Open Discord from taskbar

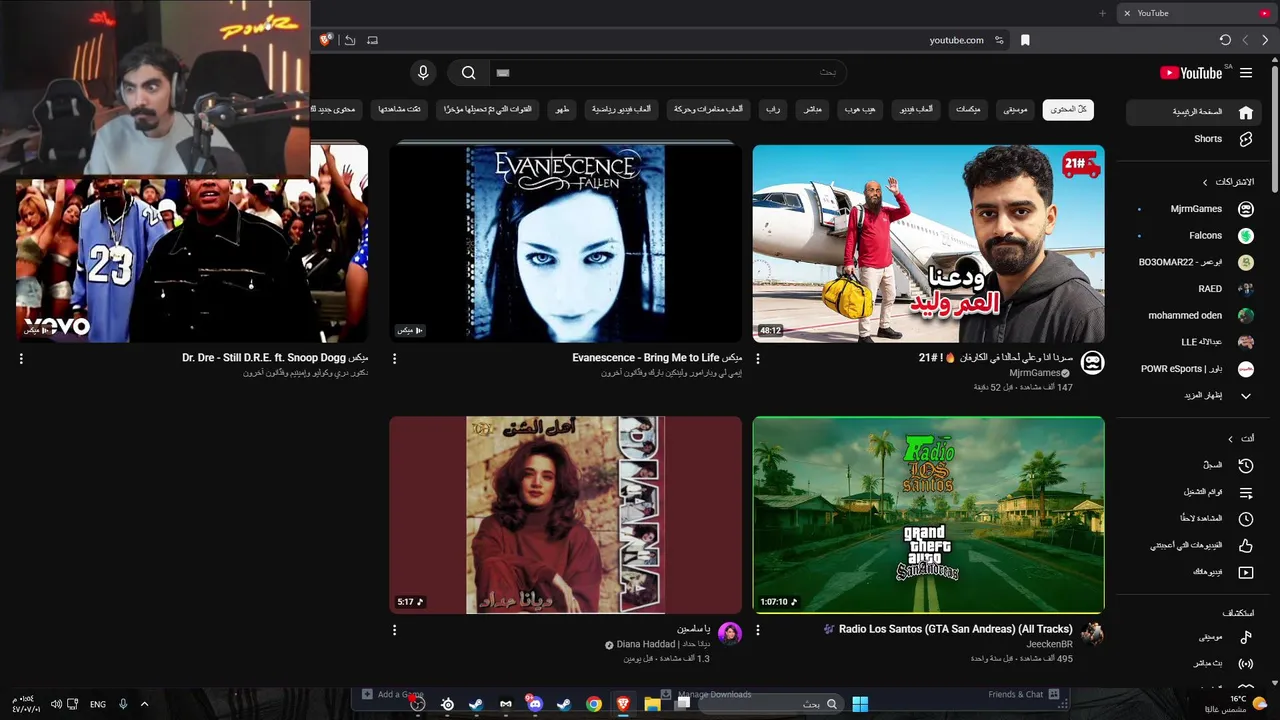click(x=535, y=704)
